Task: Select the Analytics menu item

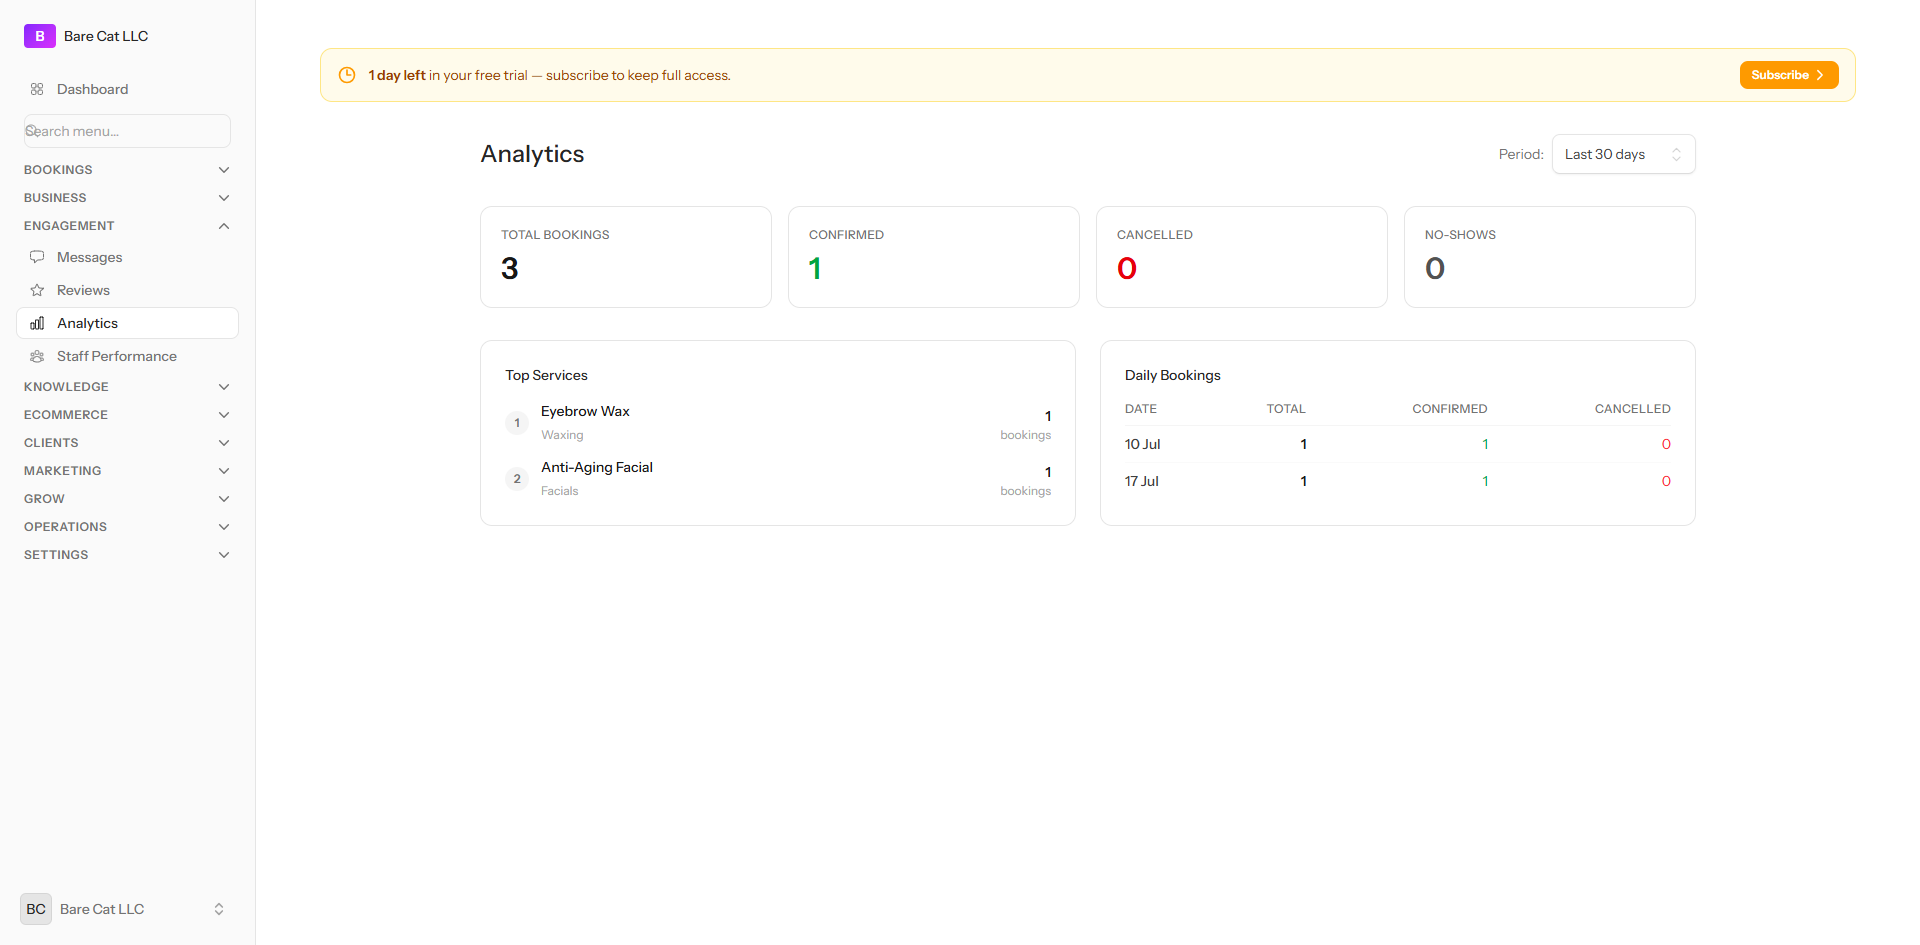Action: coord(127,323)
